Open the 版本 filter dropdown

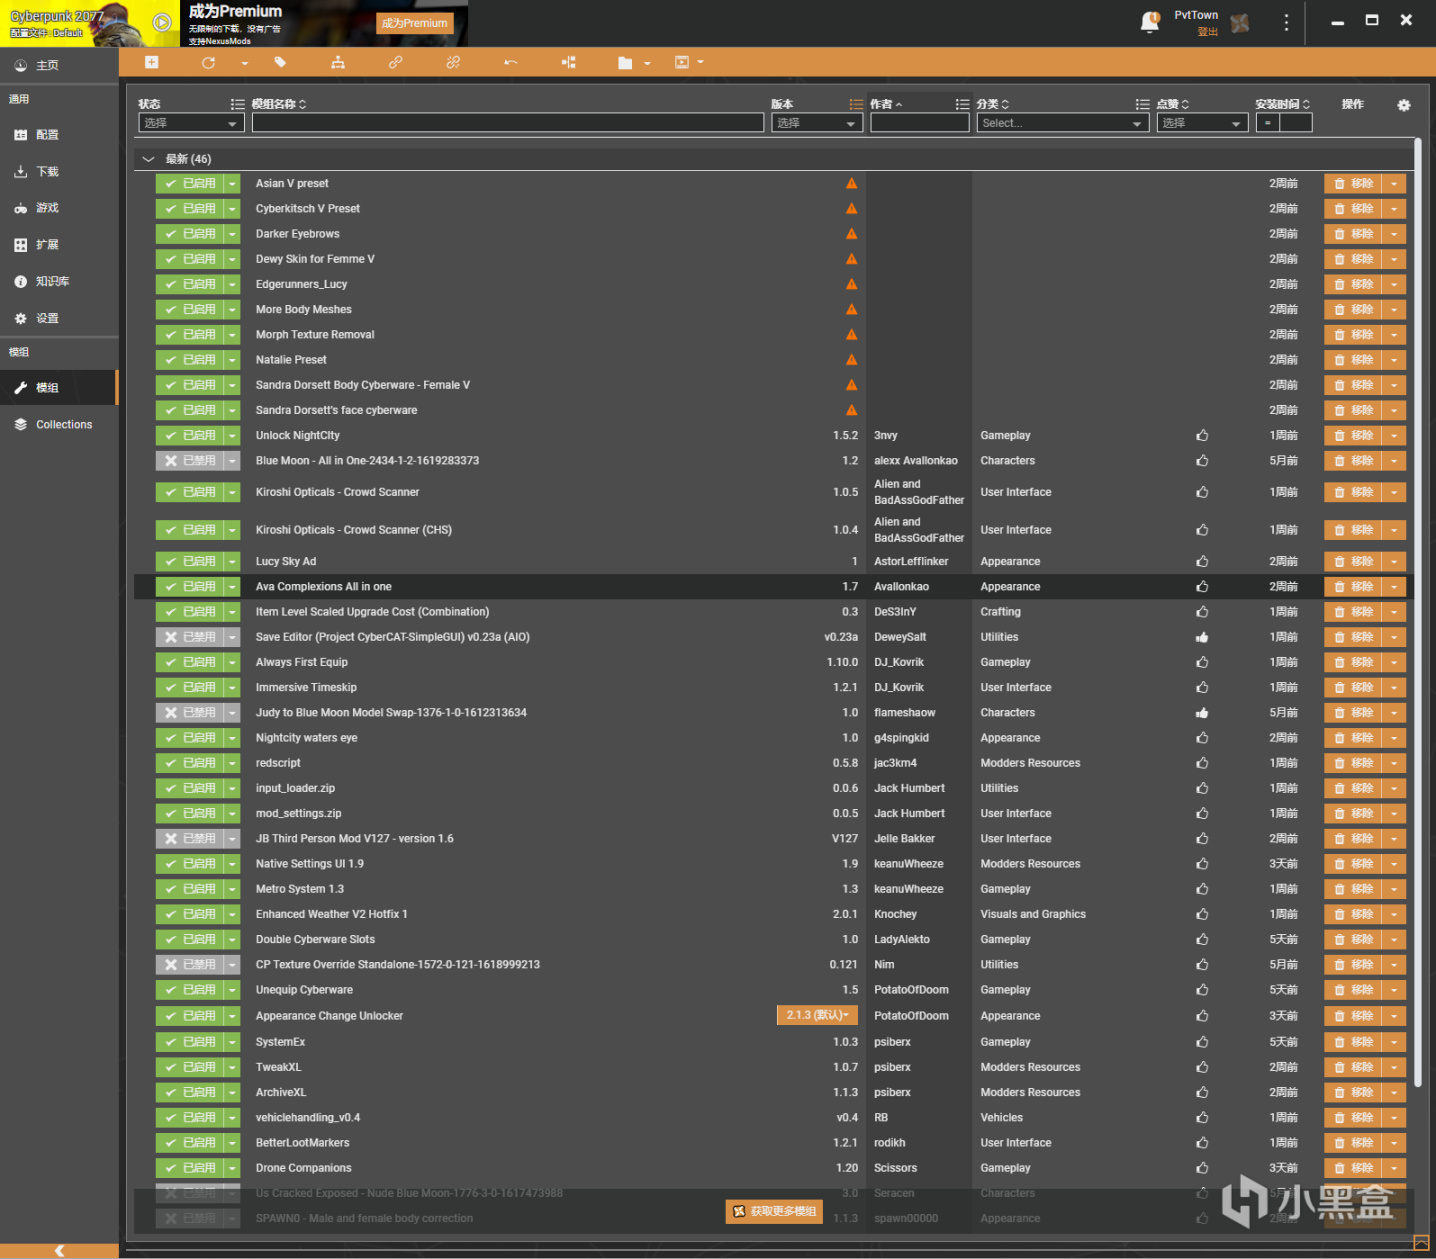(x=817, y=123)
